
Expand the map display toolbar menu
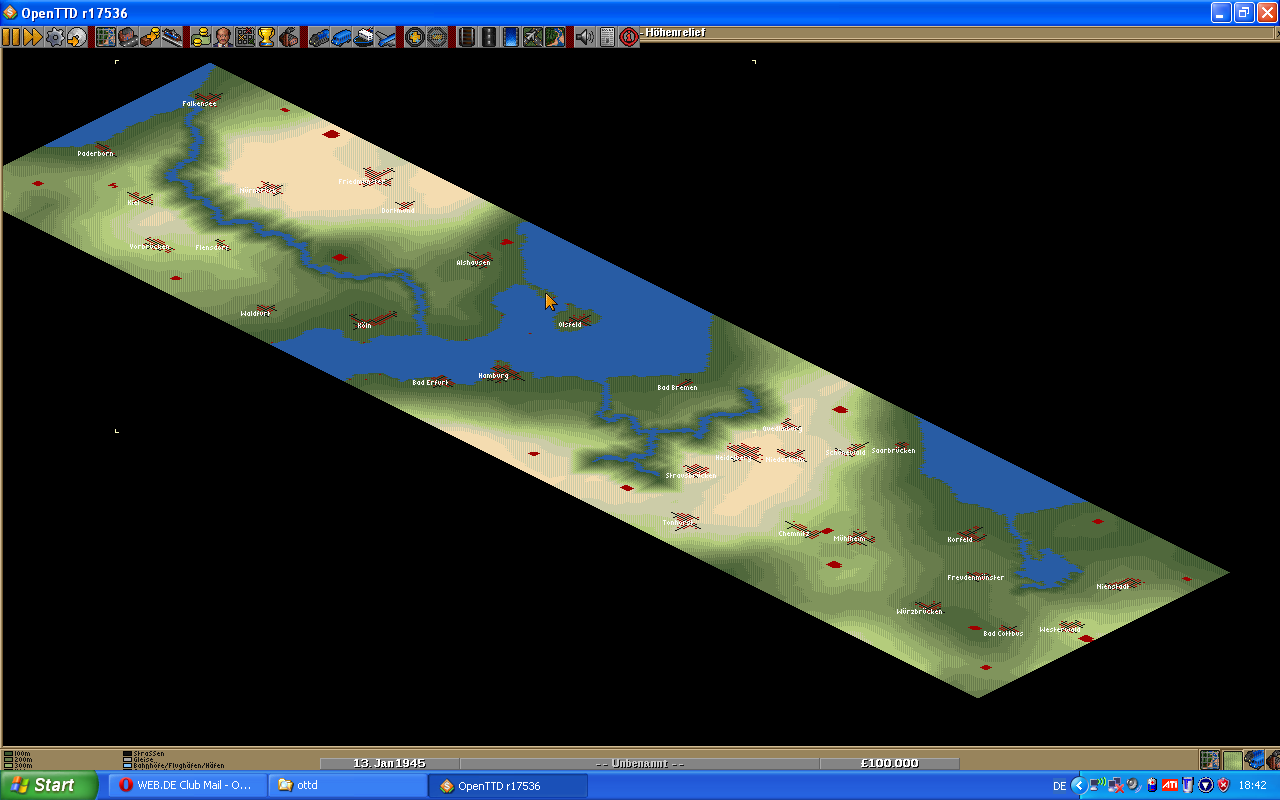coord(106,37)
